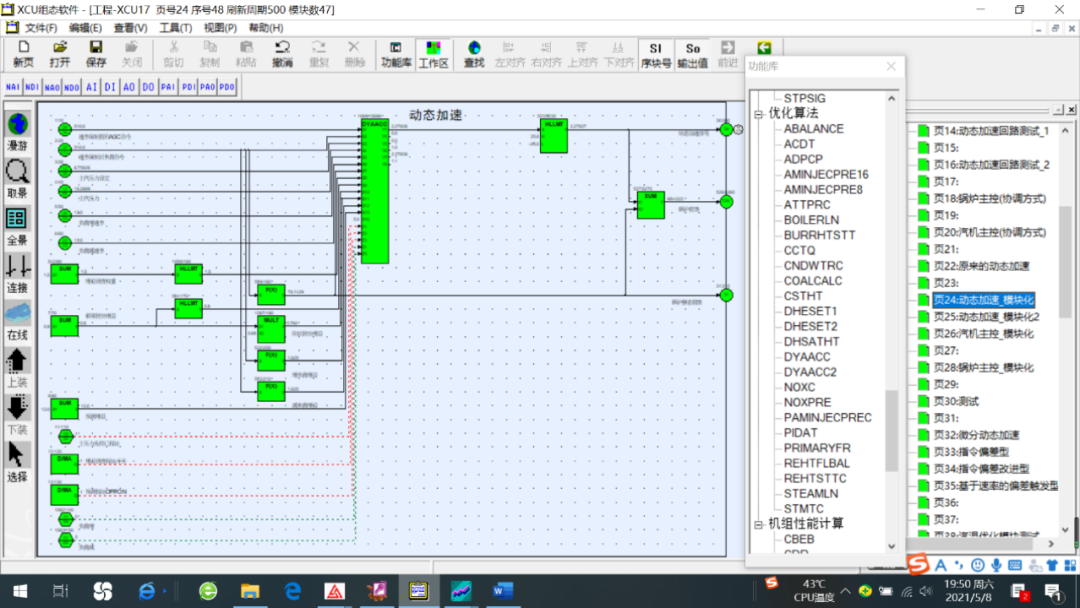Select the 取景 zoom tool

point(18,176)
